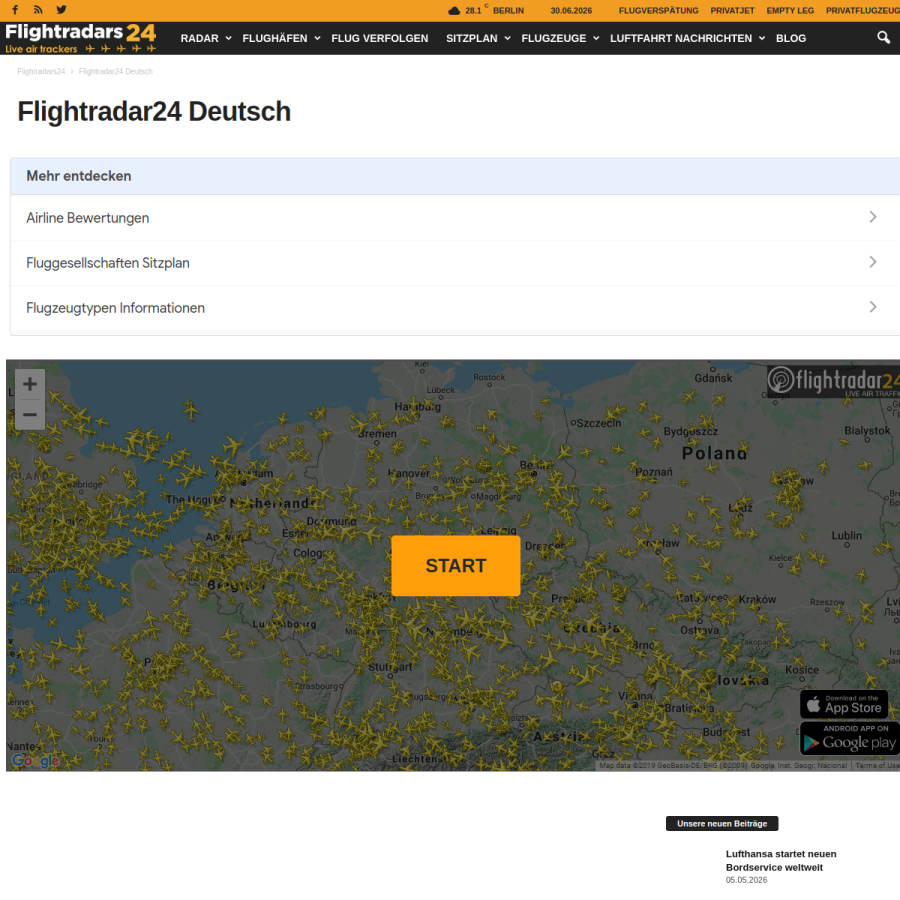Expand the LUFTFAHRT NACHRICHTEN menu arrow
This screenshot has width=900, height=900.
pyautogui.click(x=762, y=38)
